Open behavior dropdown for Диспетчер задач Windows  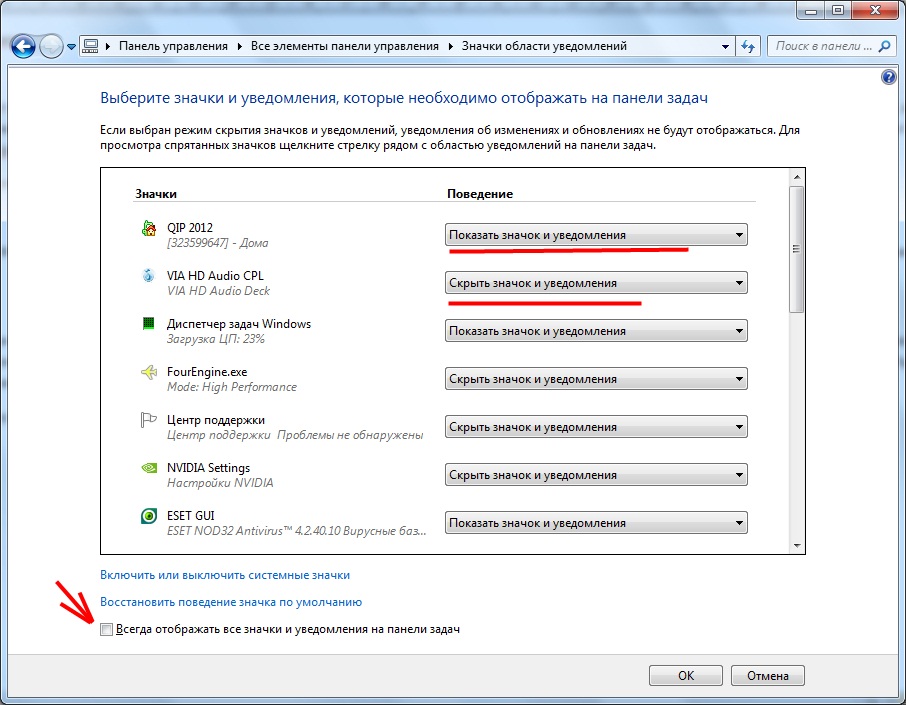596,331
